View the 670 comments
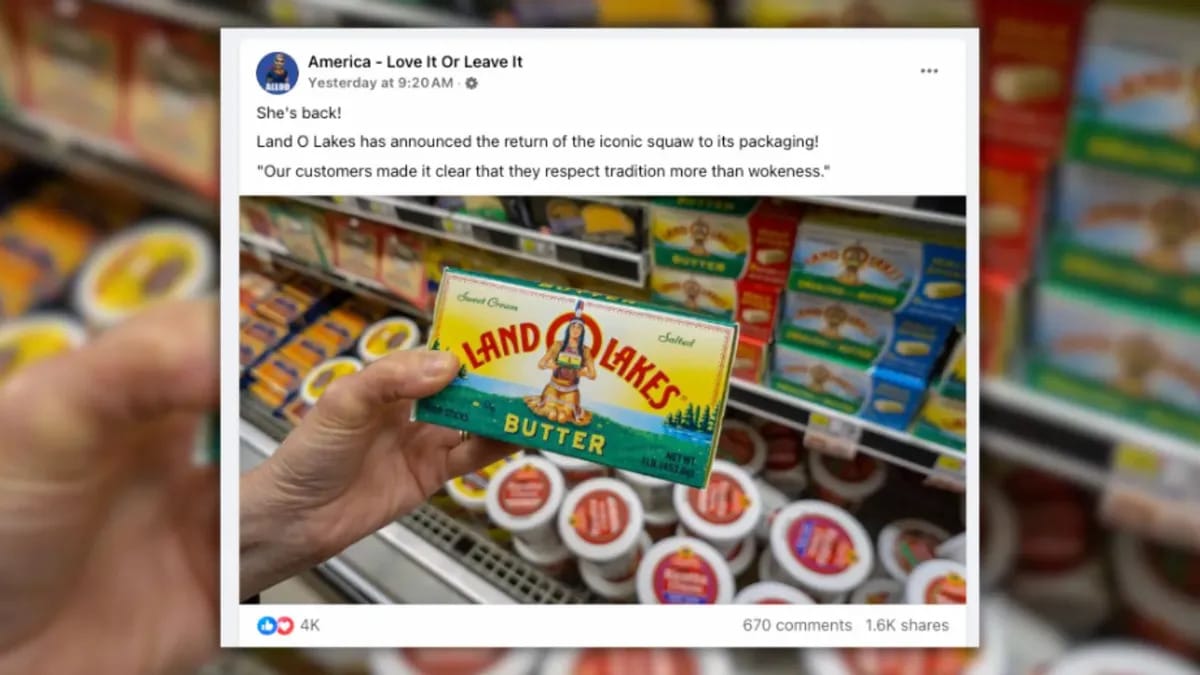The width and height of the screenshot is (1200, 675). pyautogui.click(x=797, y=625)
